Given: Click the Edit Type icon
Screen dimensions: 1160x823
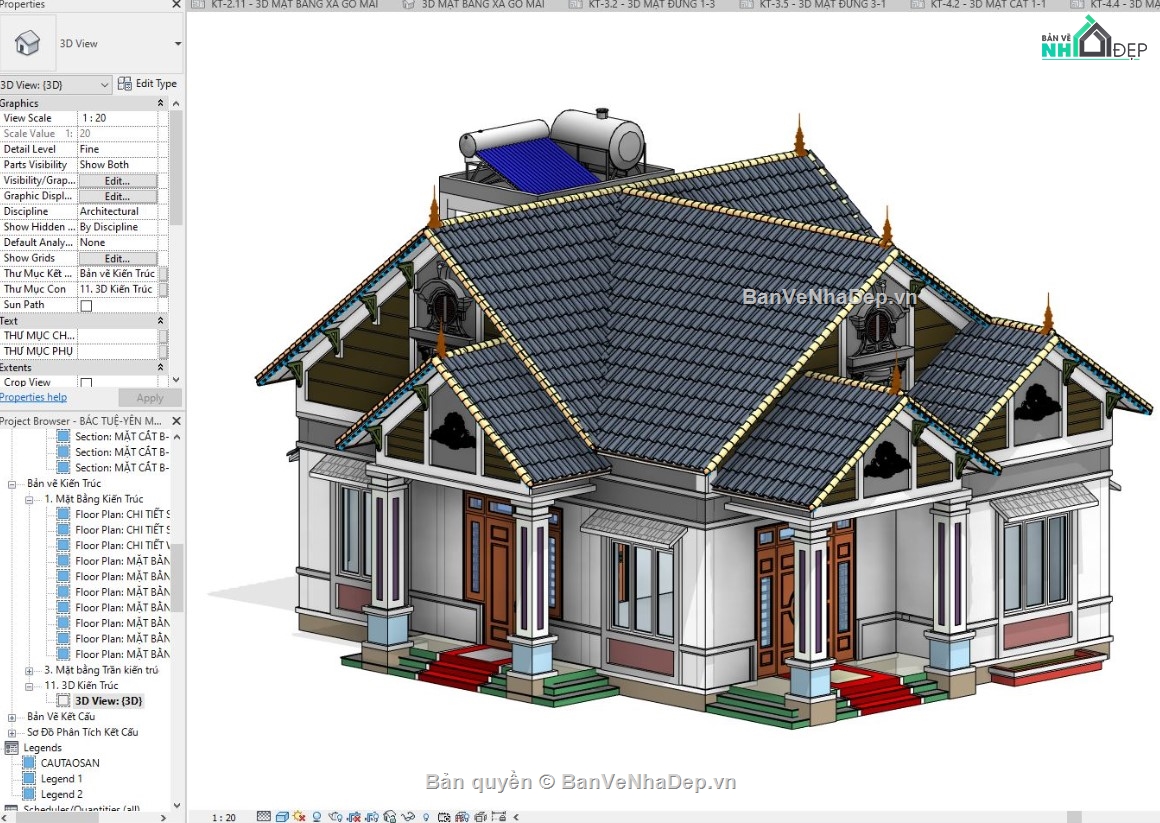Looking at the screenshot, I should click(x=124, y=84).
